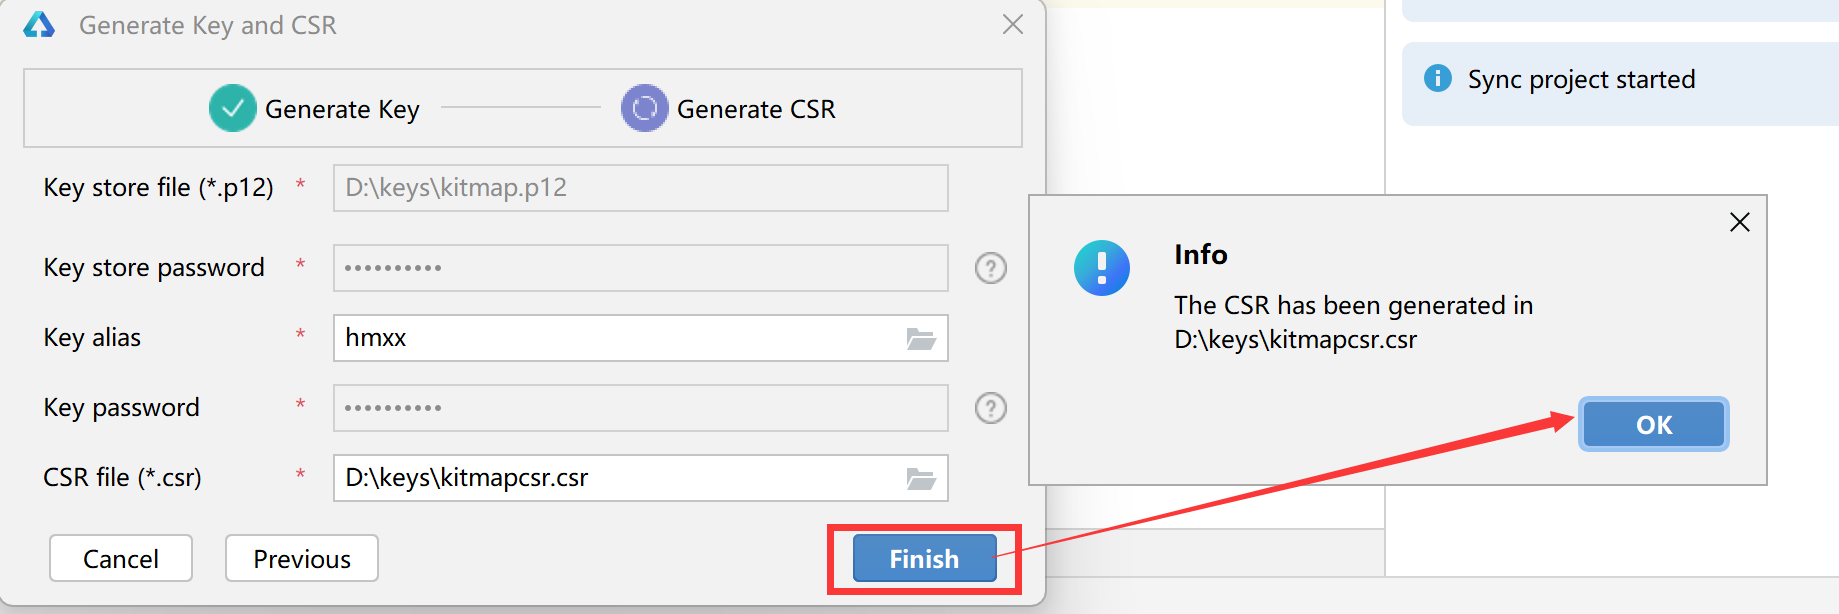Browse for CSR file location
The width and height of the screenshot is (1839, 614).
coord(921,479)
